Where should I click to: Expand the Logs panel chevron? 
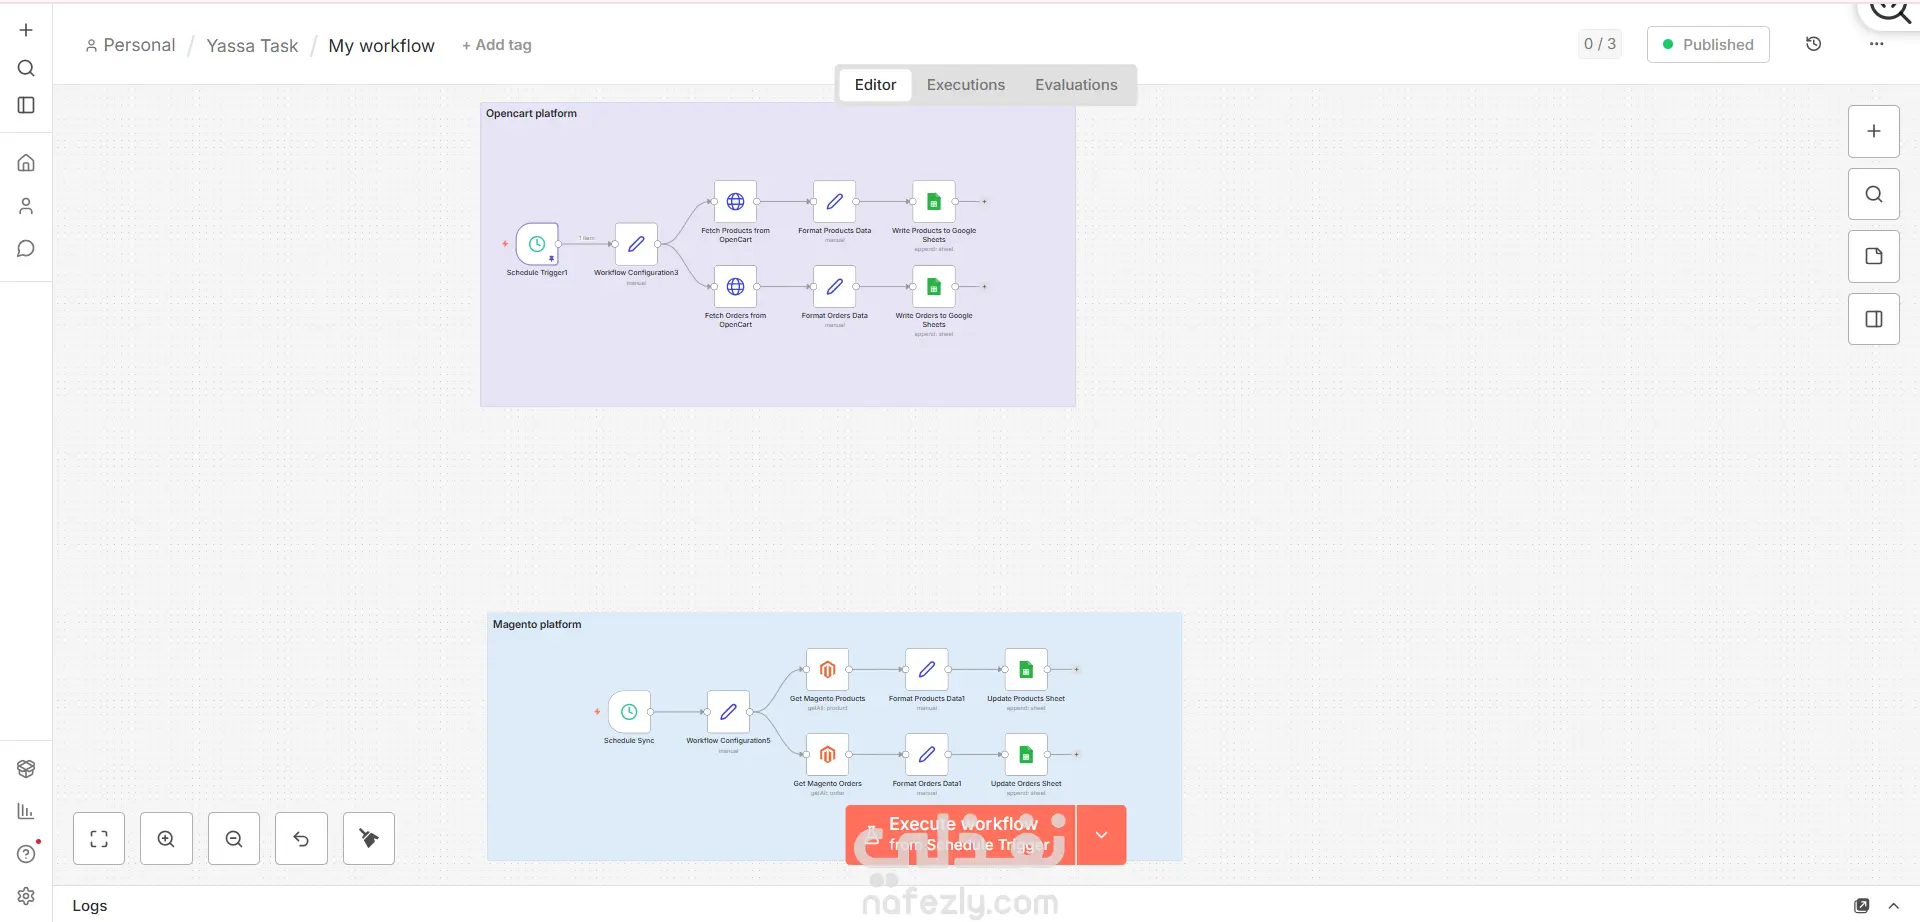click(x=1894, y=906)
